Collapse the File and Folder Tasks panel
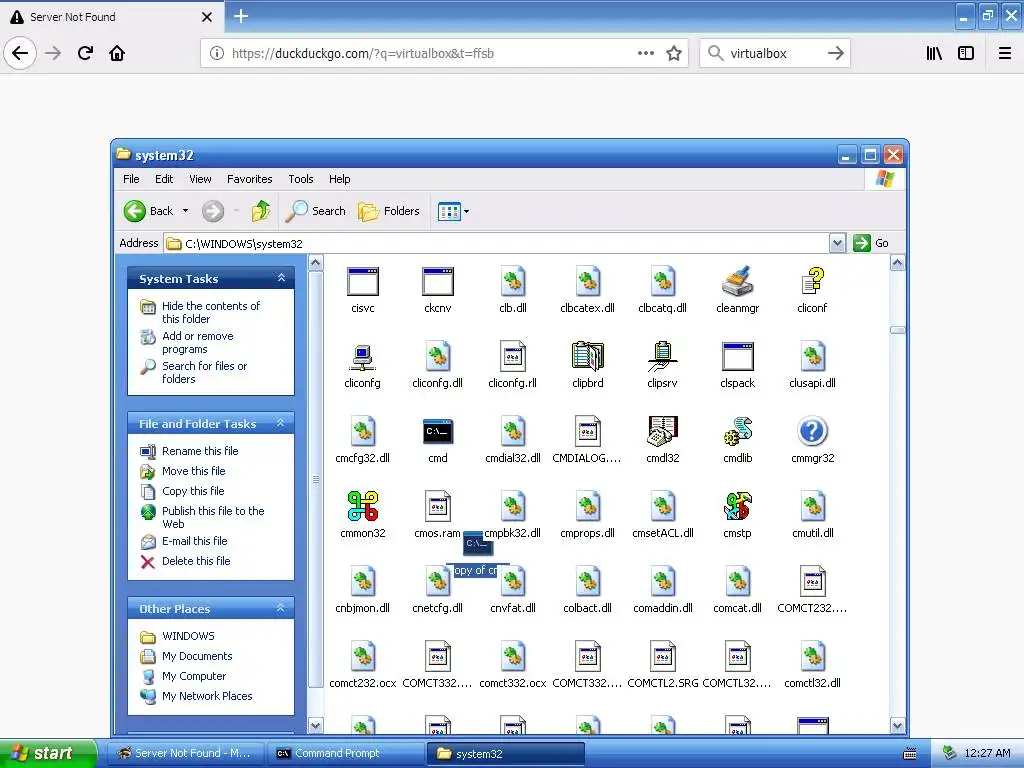The image size is (1024, 768). tap(281, 423)
